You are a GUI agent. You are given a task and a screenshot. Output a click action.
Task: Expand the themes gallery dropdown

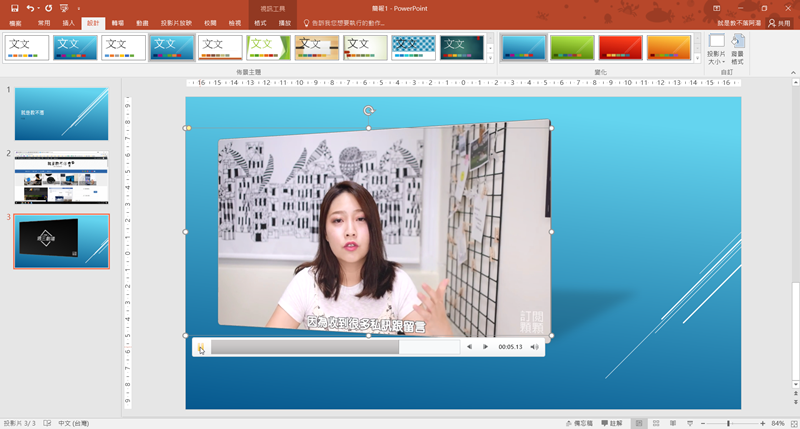[x=490, y=59]
